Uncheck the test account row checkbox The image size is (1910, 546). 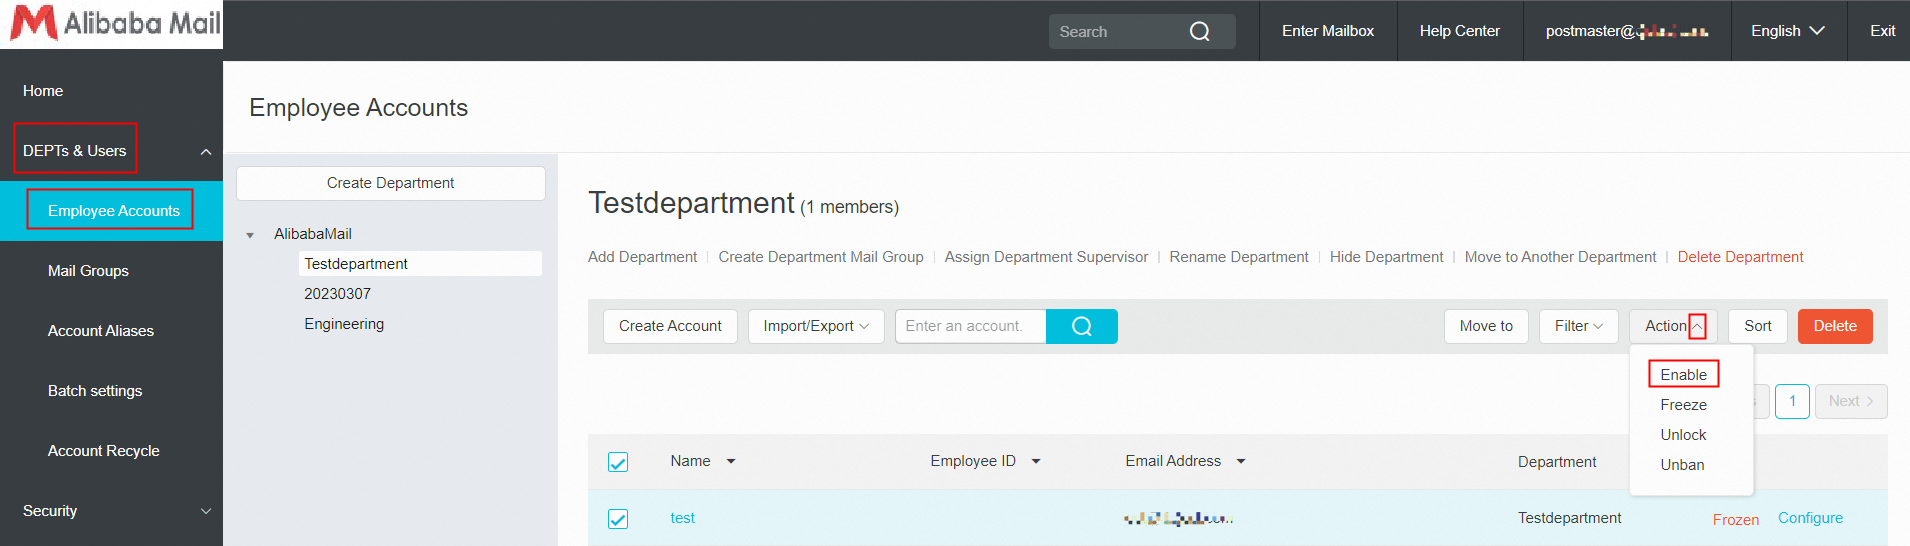618,519
